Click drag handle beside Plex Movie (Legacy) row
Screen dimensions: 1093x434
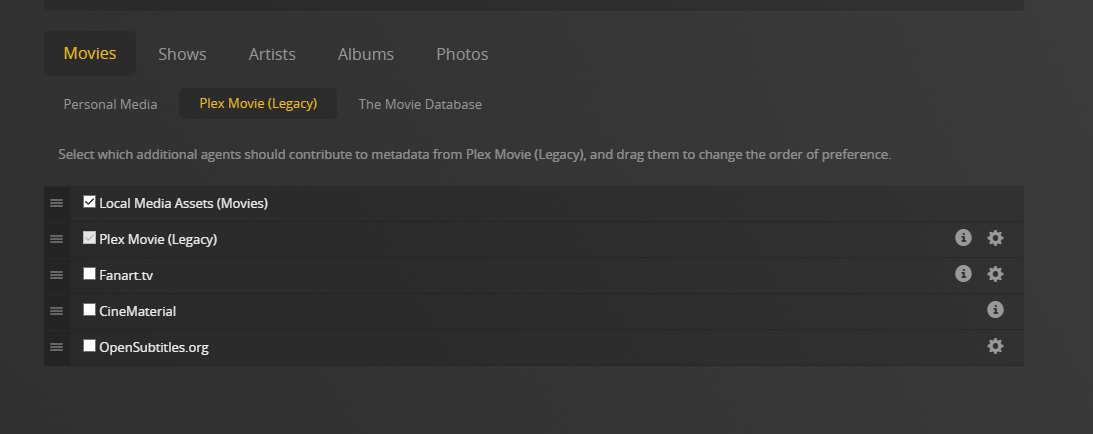[x=57, y=239]
